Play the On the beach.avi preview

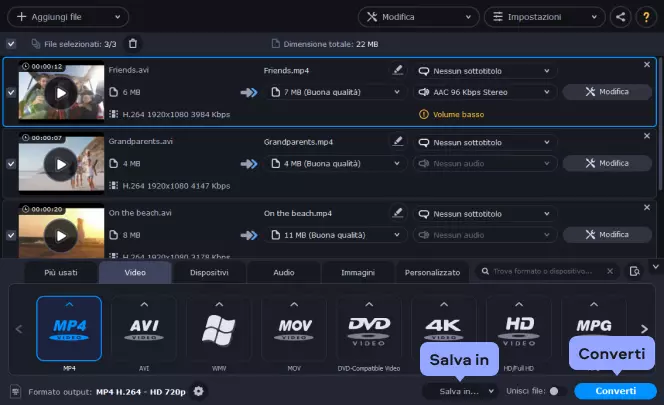pyautogui.click(x=61, y=236)
